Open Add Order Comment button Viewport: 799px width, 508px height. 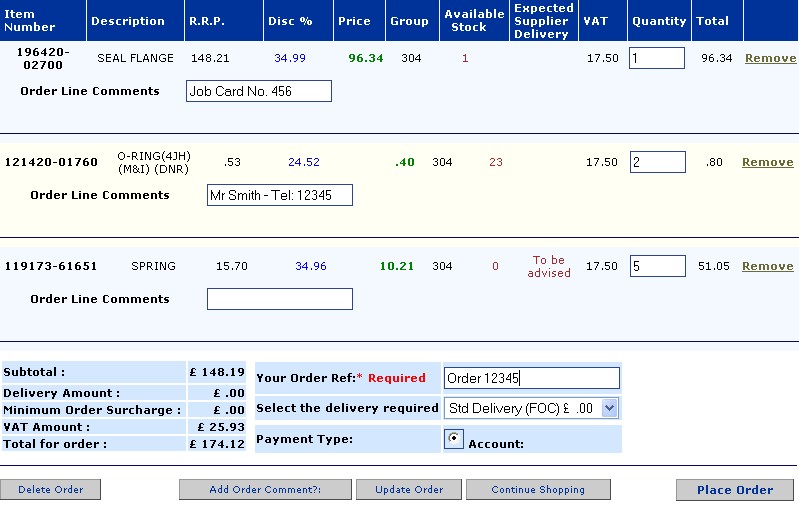pos(265,490)
